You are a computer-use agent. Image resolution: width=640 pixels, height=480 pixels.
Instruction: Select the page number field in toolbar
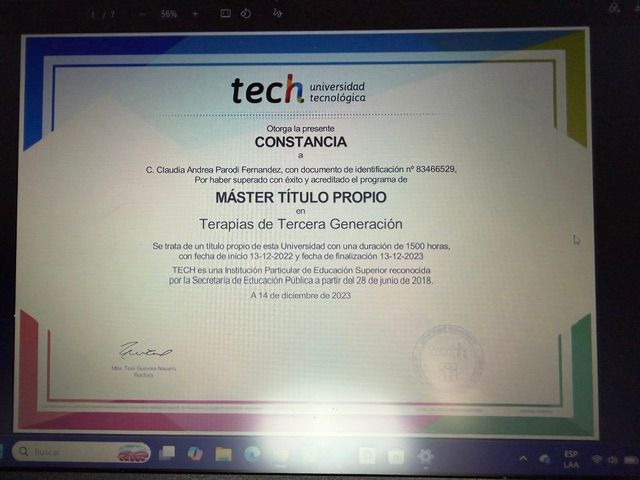click(x=93, y=14)
